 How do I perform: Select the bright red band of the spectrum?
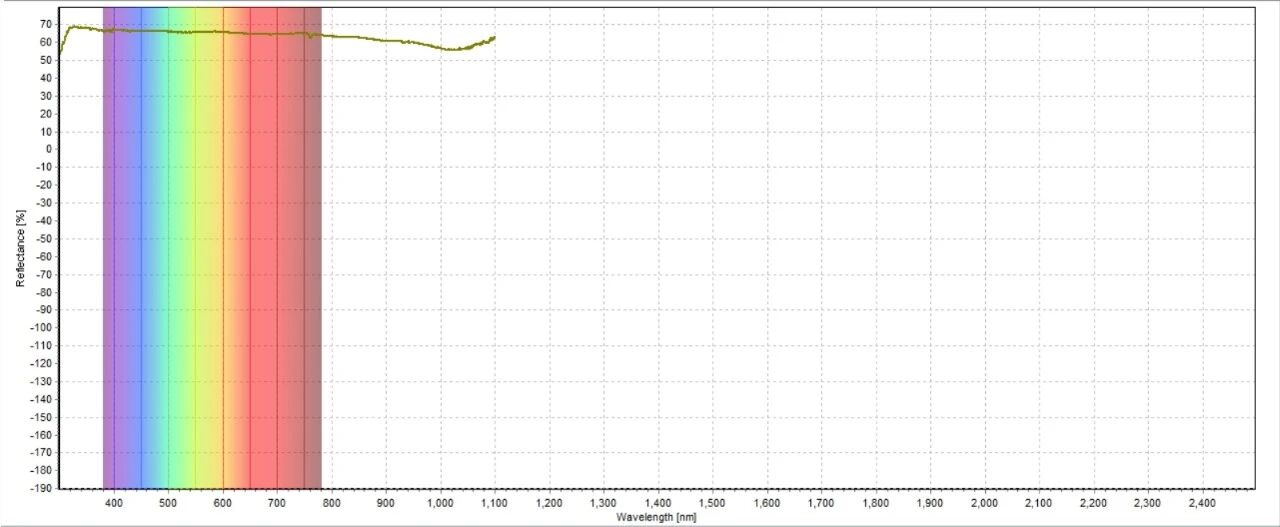(264, 250)
